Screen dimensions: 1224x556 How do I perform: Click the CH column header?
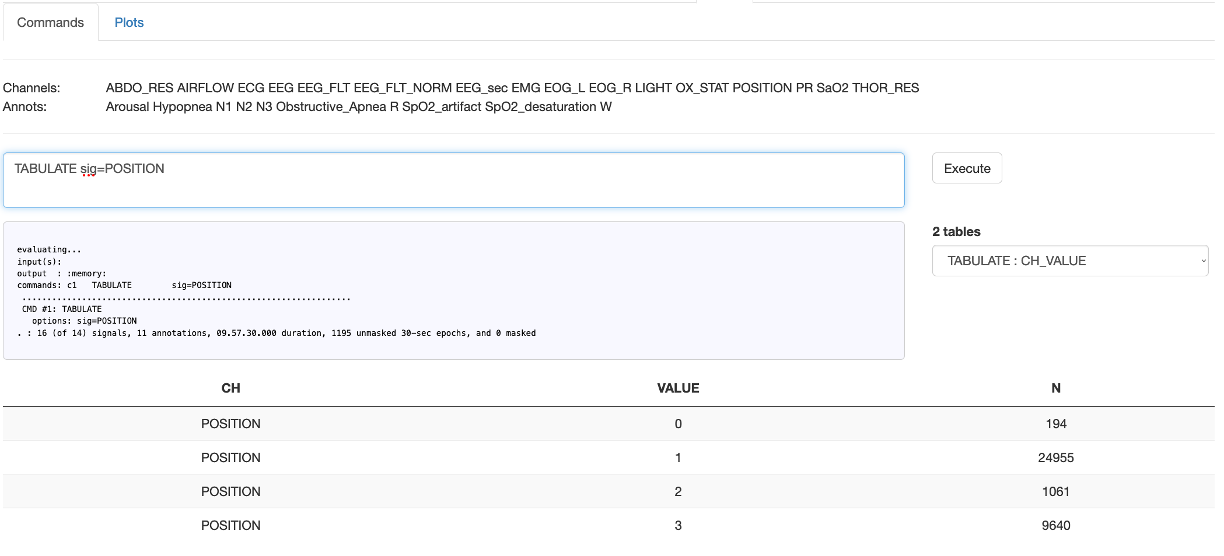[230, 388]
